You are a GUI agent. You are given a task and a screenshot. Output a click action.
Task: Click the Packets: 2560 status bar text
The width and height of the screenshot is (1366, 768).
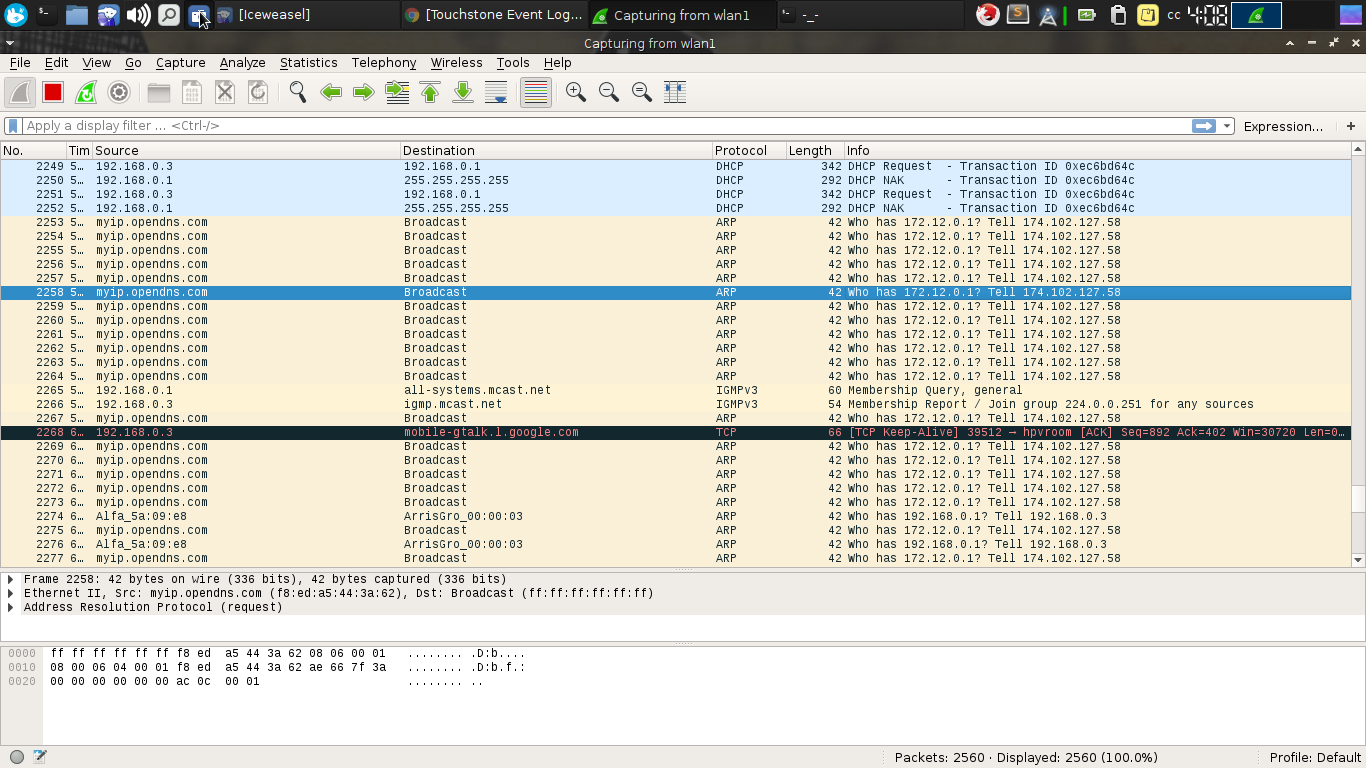[1026, 757]
